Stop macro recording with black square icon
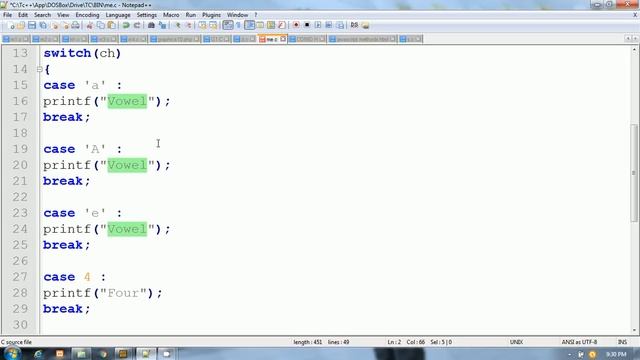The width and height of the screenshot is (640, 360). point(307,25)
